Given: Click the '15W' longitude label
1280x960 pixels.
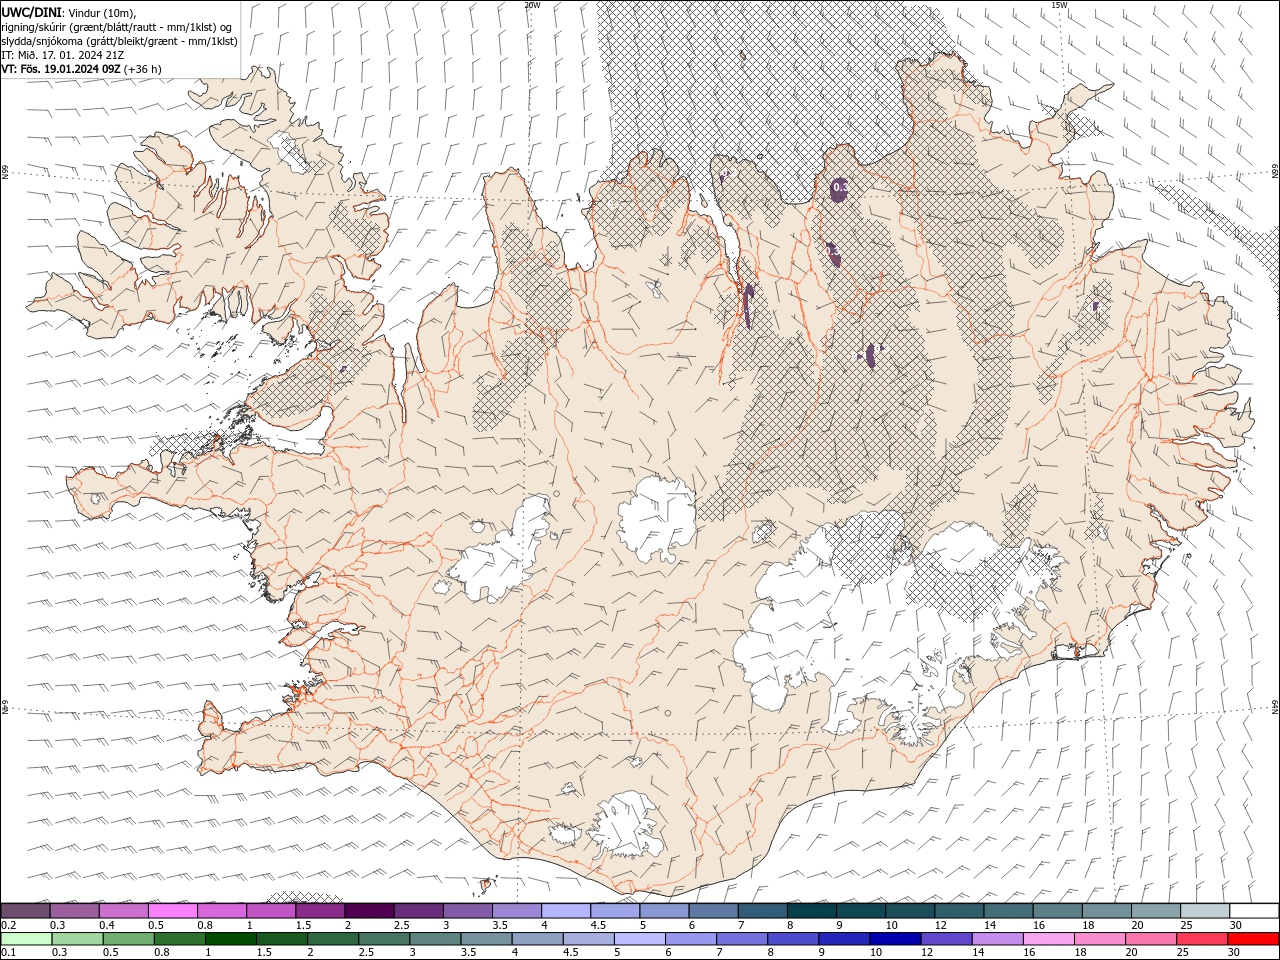Looking at the screenshot, I should 1059,5.
